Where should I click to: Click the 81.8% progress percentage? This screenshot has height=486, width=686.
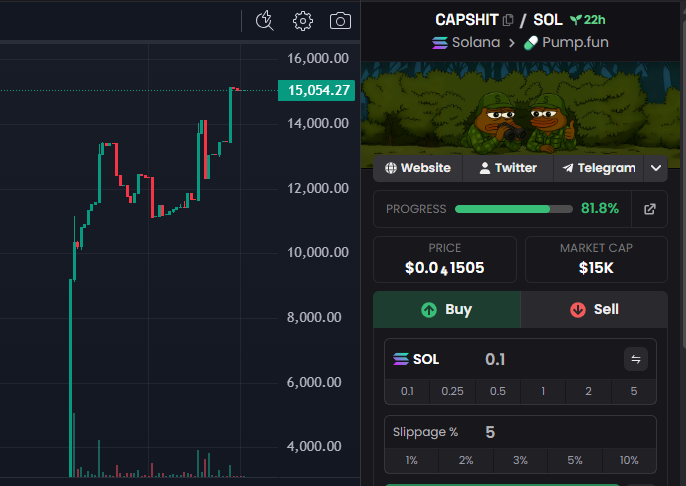point(600,209)
